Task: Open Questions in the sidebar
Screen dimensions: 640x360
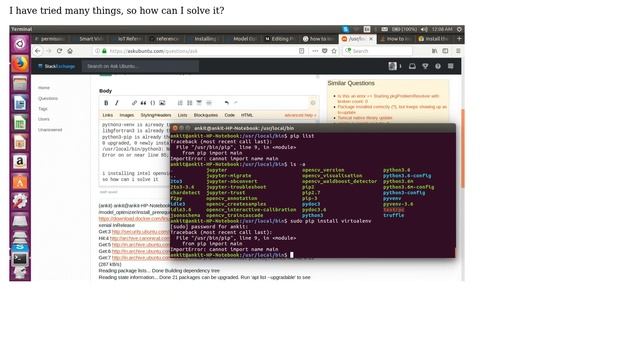Action: pos(48,98)
